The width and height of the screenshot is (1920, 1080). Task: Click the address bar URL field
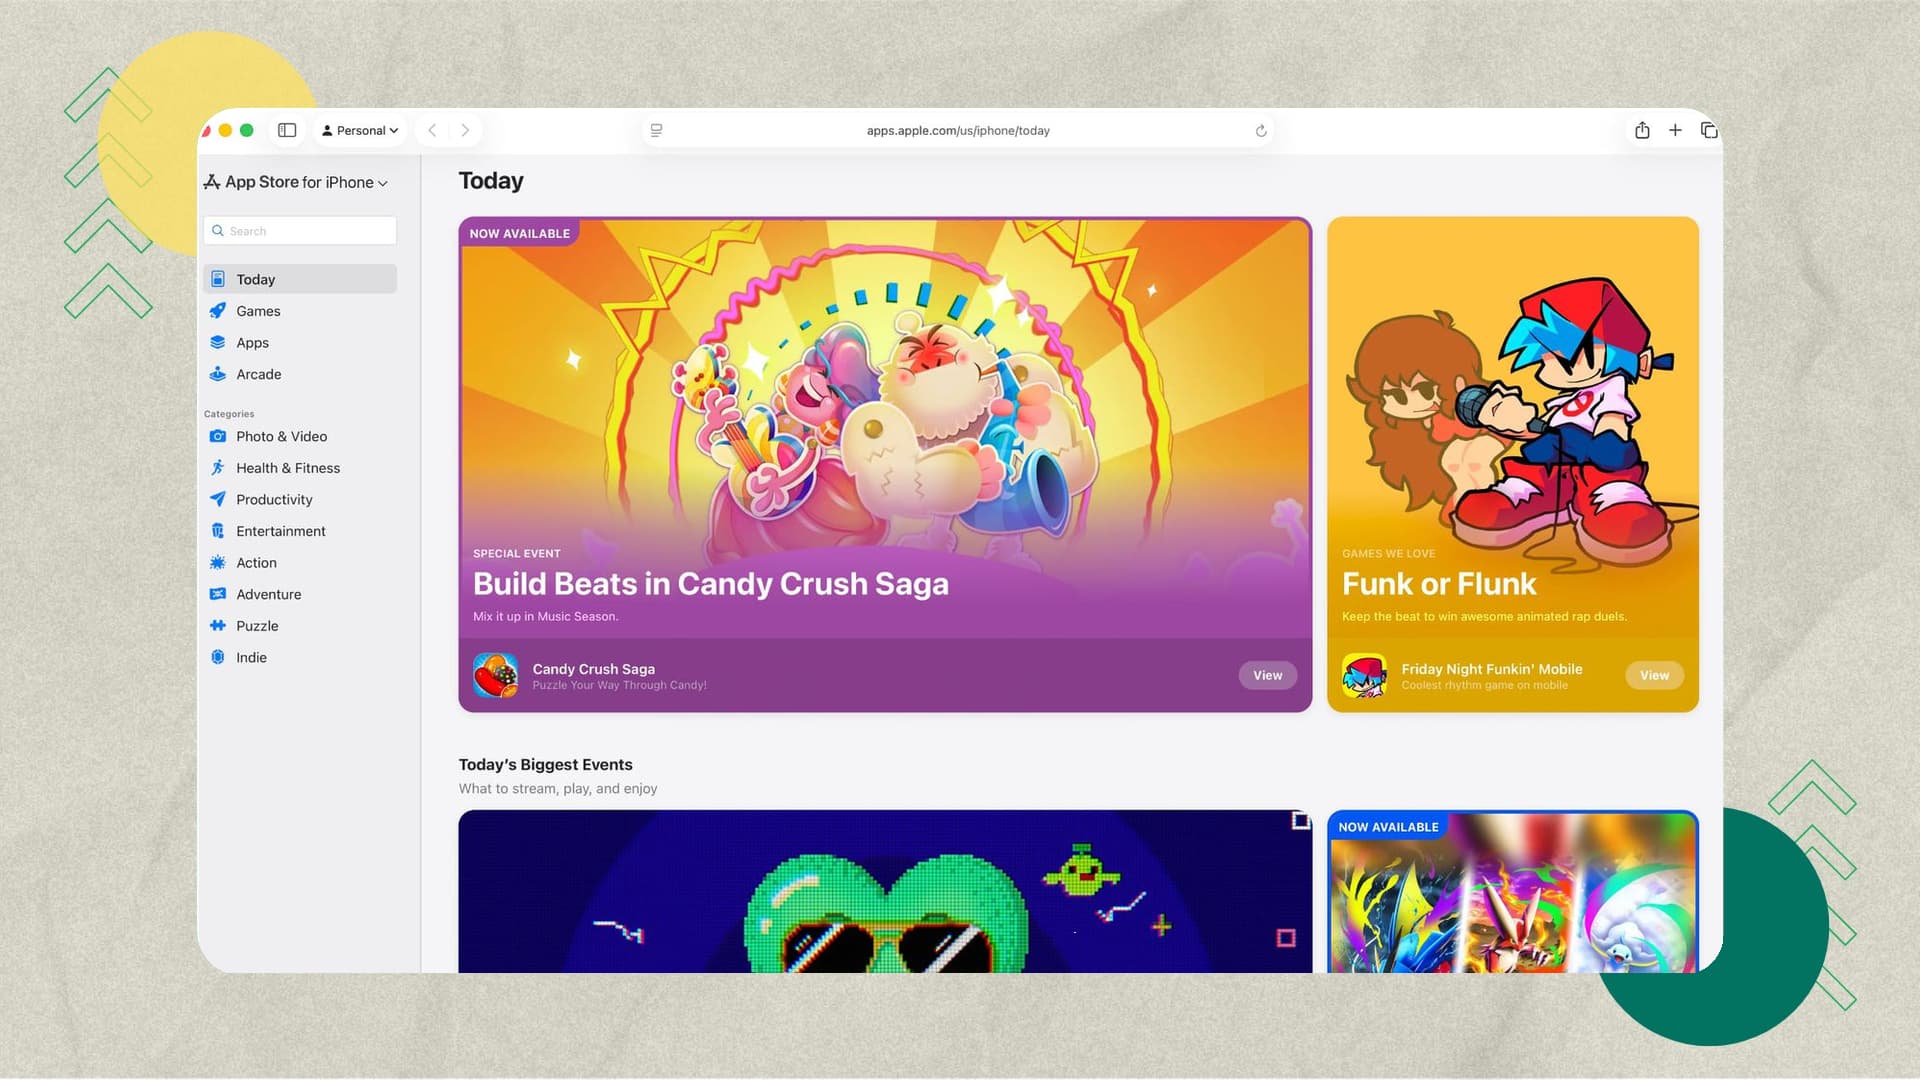958,131
